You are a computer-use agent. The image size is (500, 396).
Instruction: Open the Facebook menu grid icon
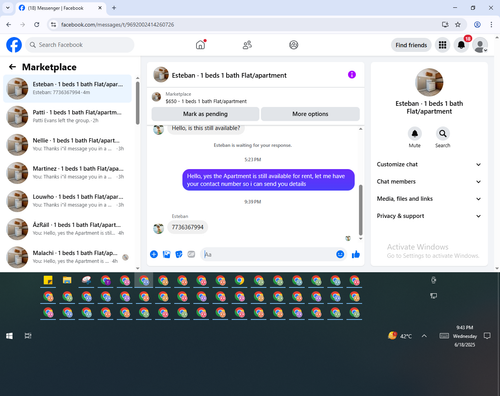pos(442,45)
